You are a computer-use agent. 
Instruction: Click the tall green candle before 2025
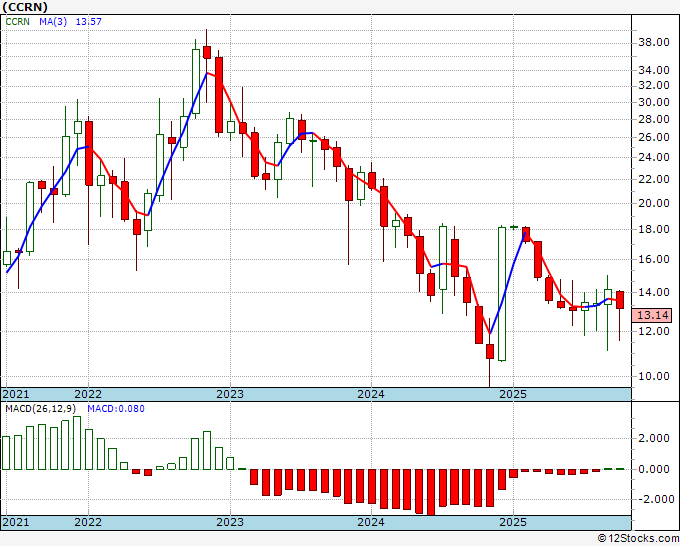tap(502, 294)
